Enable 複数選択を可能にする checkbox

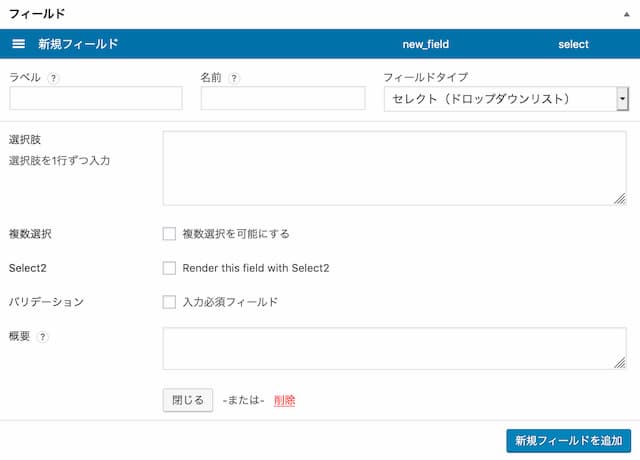click(169, 234)
